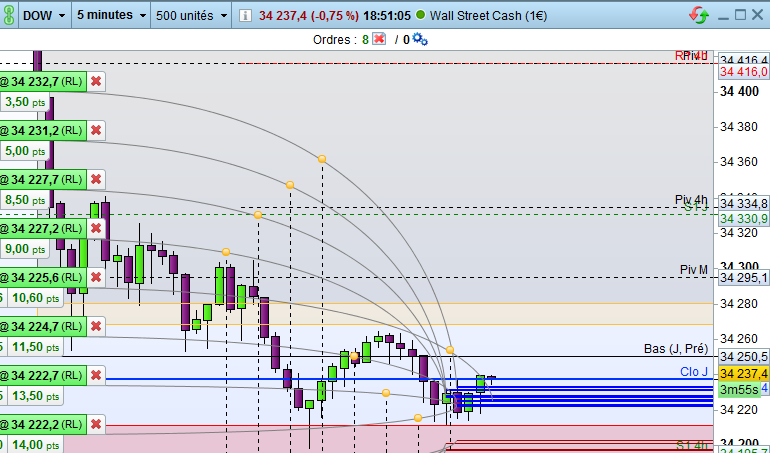Select the @34 222,7 (RL) order label
Screen dimensions: 770x453
[43, 375]
